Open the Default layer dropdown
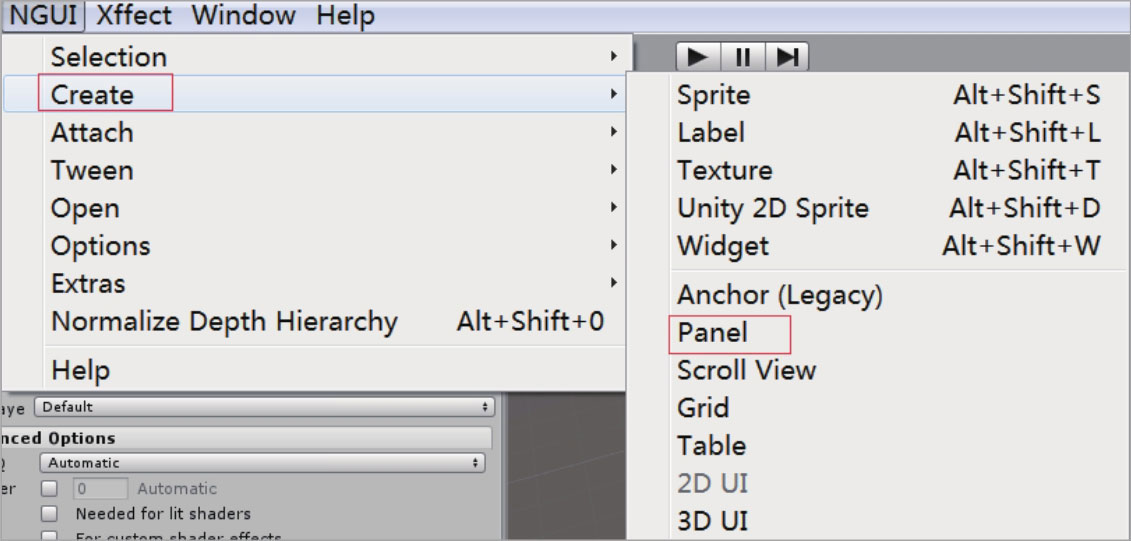The width and height of the screenshot is (1131, 541). click(x=265, y=407)
